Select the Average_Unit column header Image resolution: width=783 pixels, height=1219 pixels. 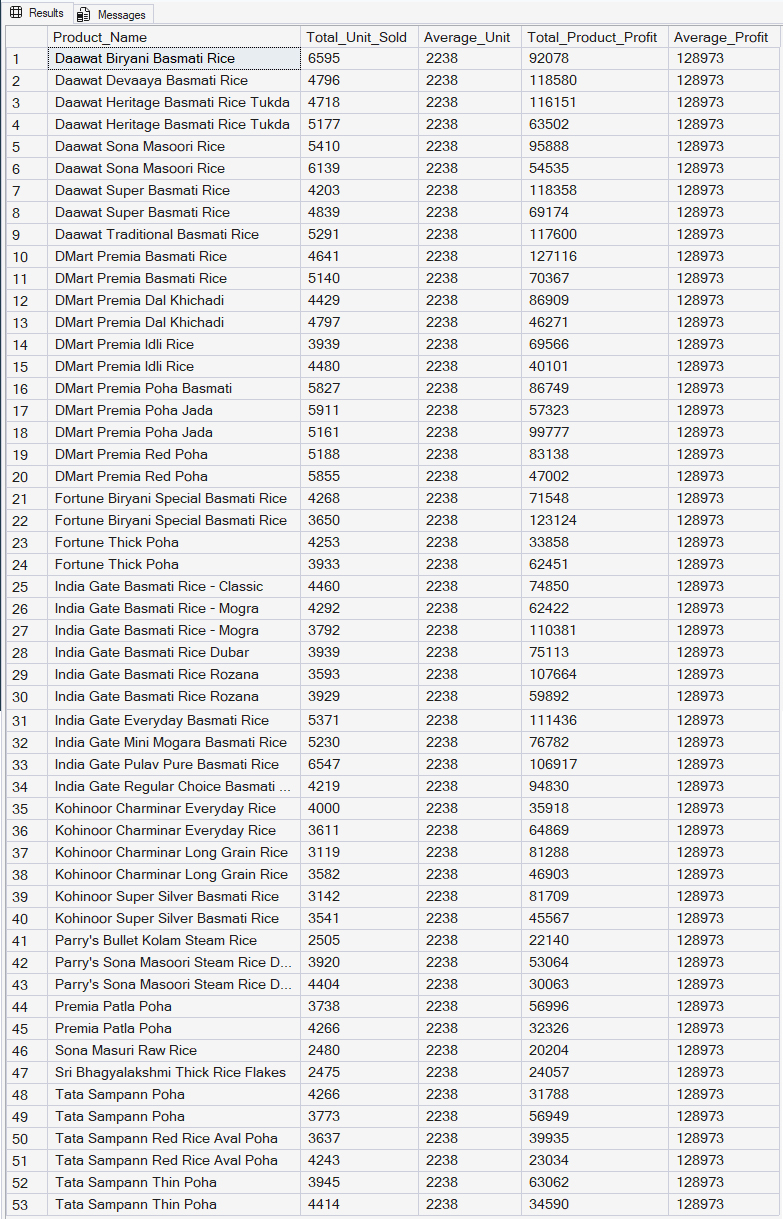(x=468, y=37)
